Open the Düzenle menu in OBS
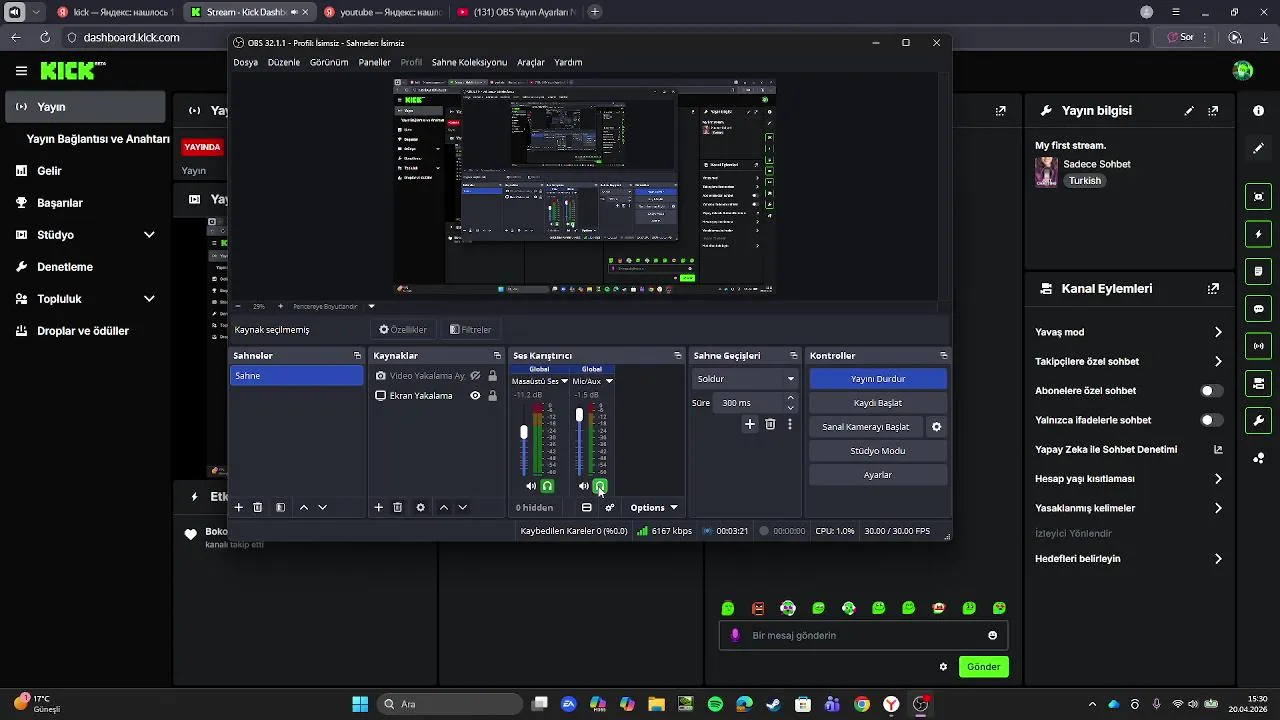The image size is (1280, 720). [284, 62]
